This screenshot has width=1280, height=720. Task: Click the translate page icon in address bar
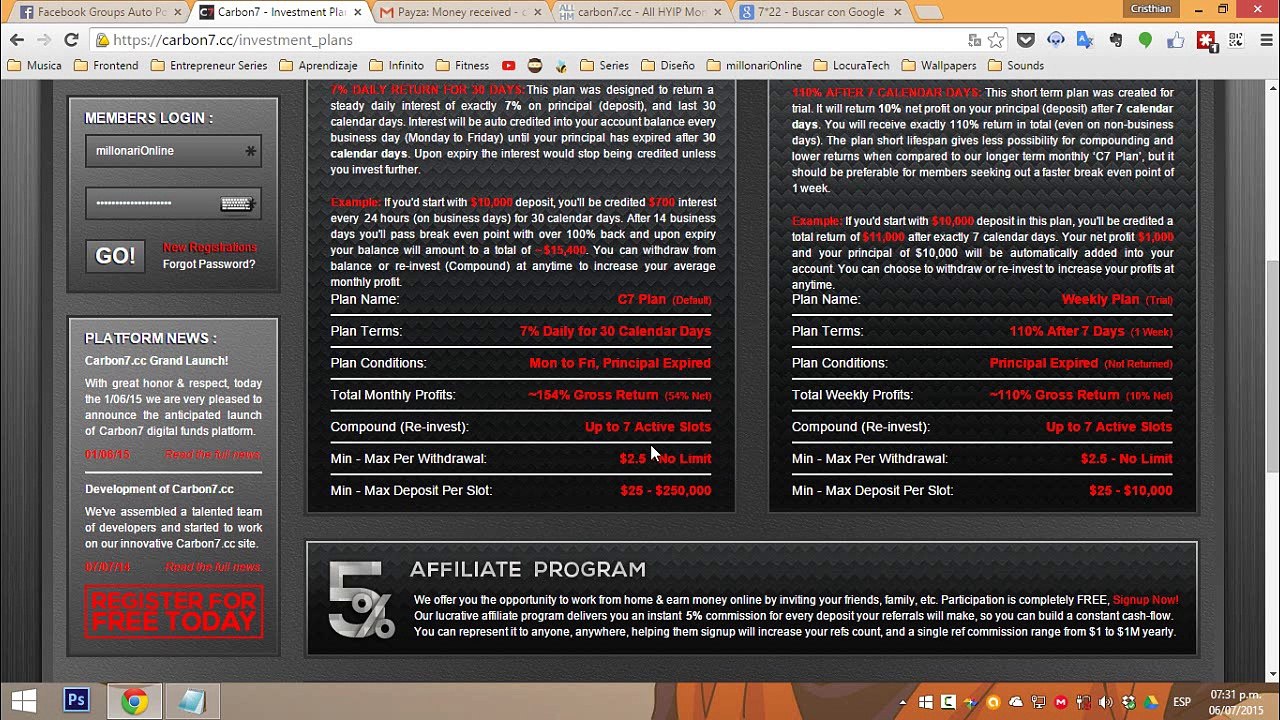tap(974, 40)
